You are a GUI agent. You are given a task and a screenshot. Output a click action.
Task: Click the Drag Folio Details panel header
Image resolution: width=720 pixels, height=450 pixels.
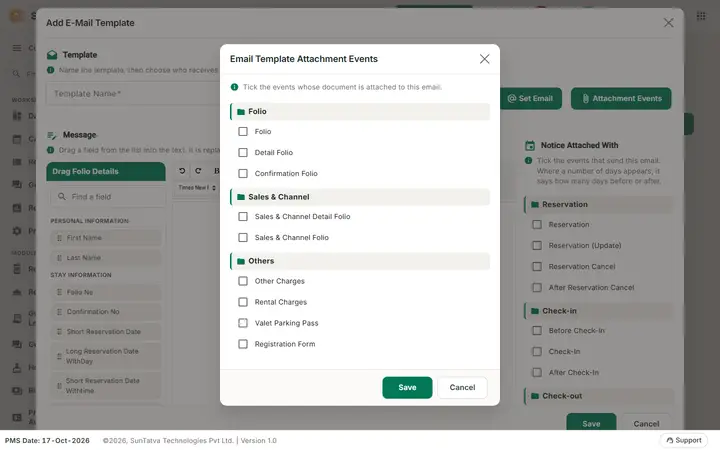tap(106, 171)
